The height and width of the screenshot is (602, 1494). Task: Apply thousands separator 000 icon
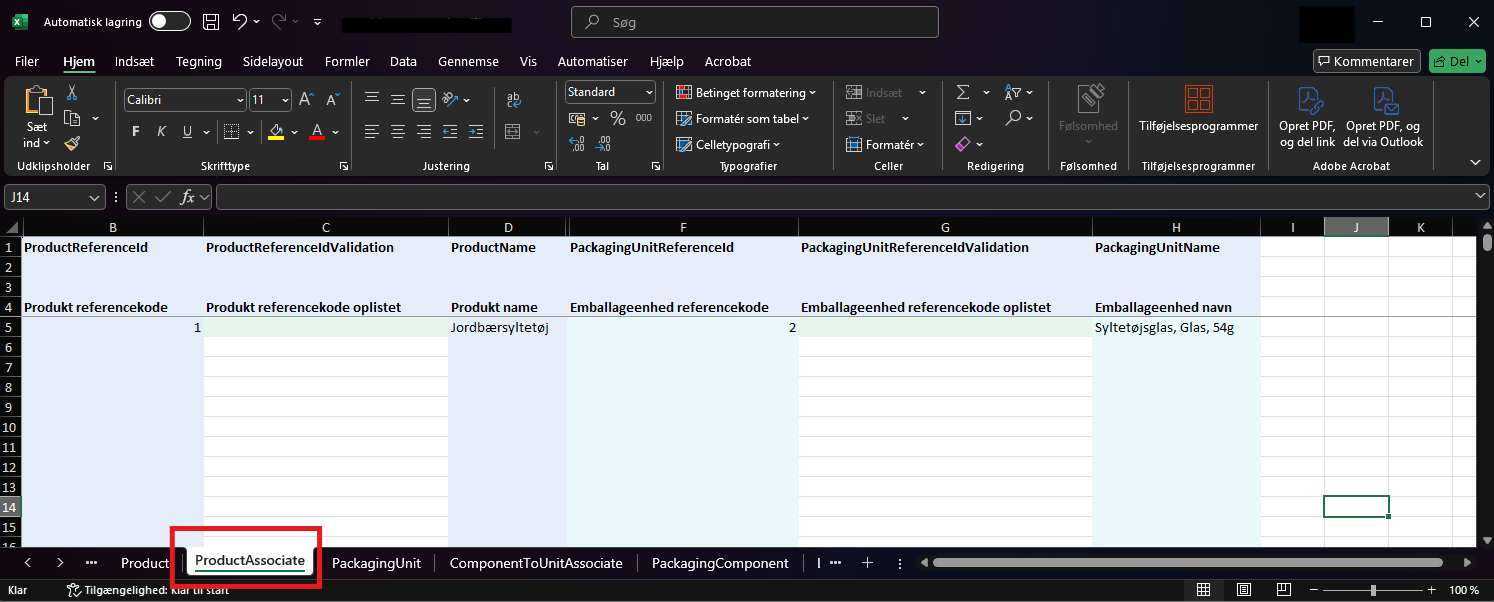[644, 118]
